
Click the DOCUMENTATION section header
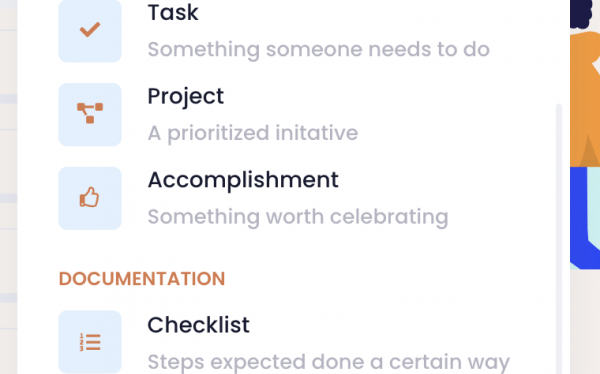click(142, 279)
